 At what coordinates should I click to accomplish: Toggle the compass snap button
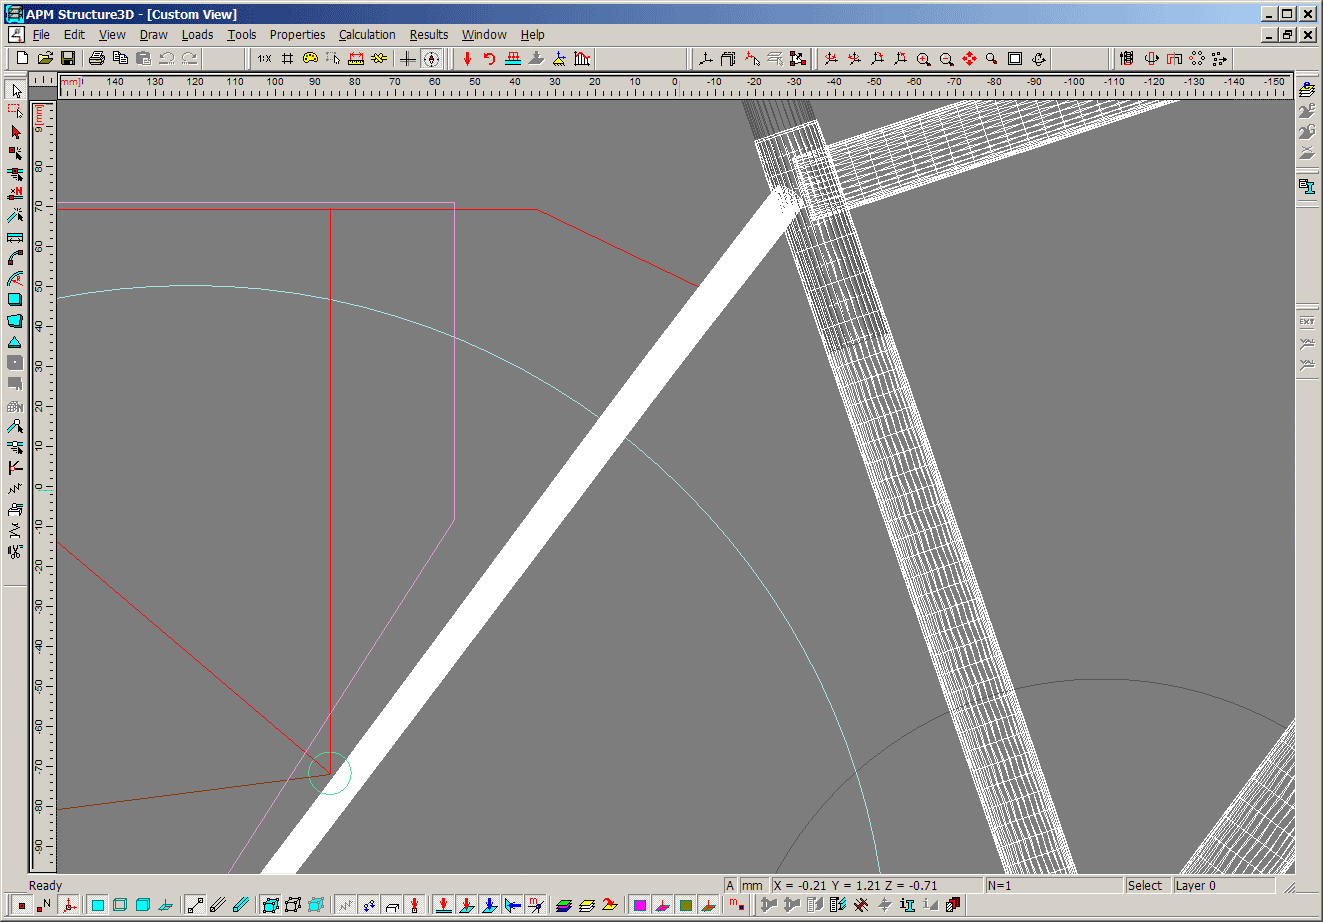431,59
